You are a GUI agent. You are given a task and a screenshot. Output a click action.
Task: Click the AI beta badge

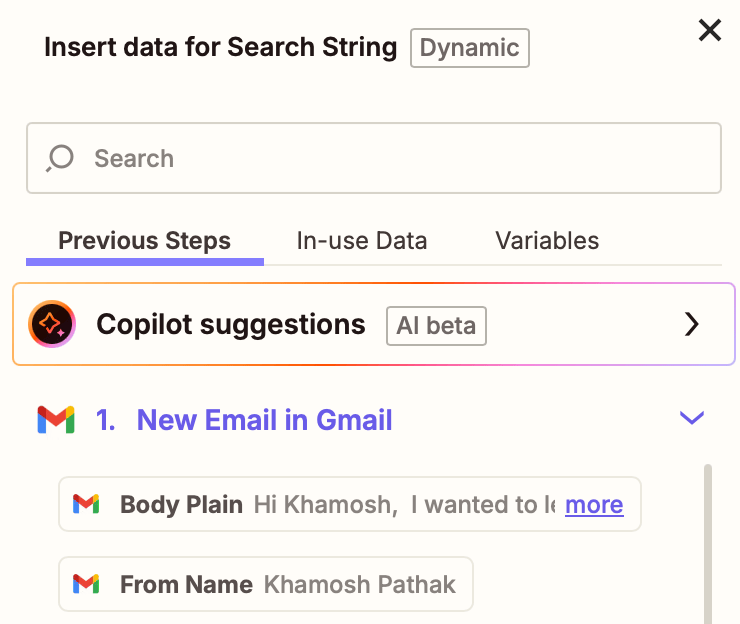[436, 325]
